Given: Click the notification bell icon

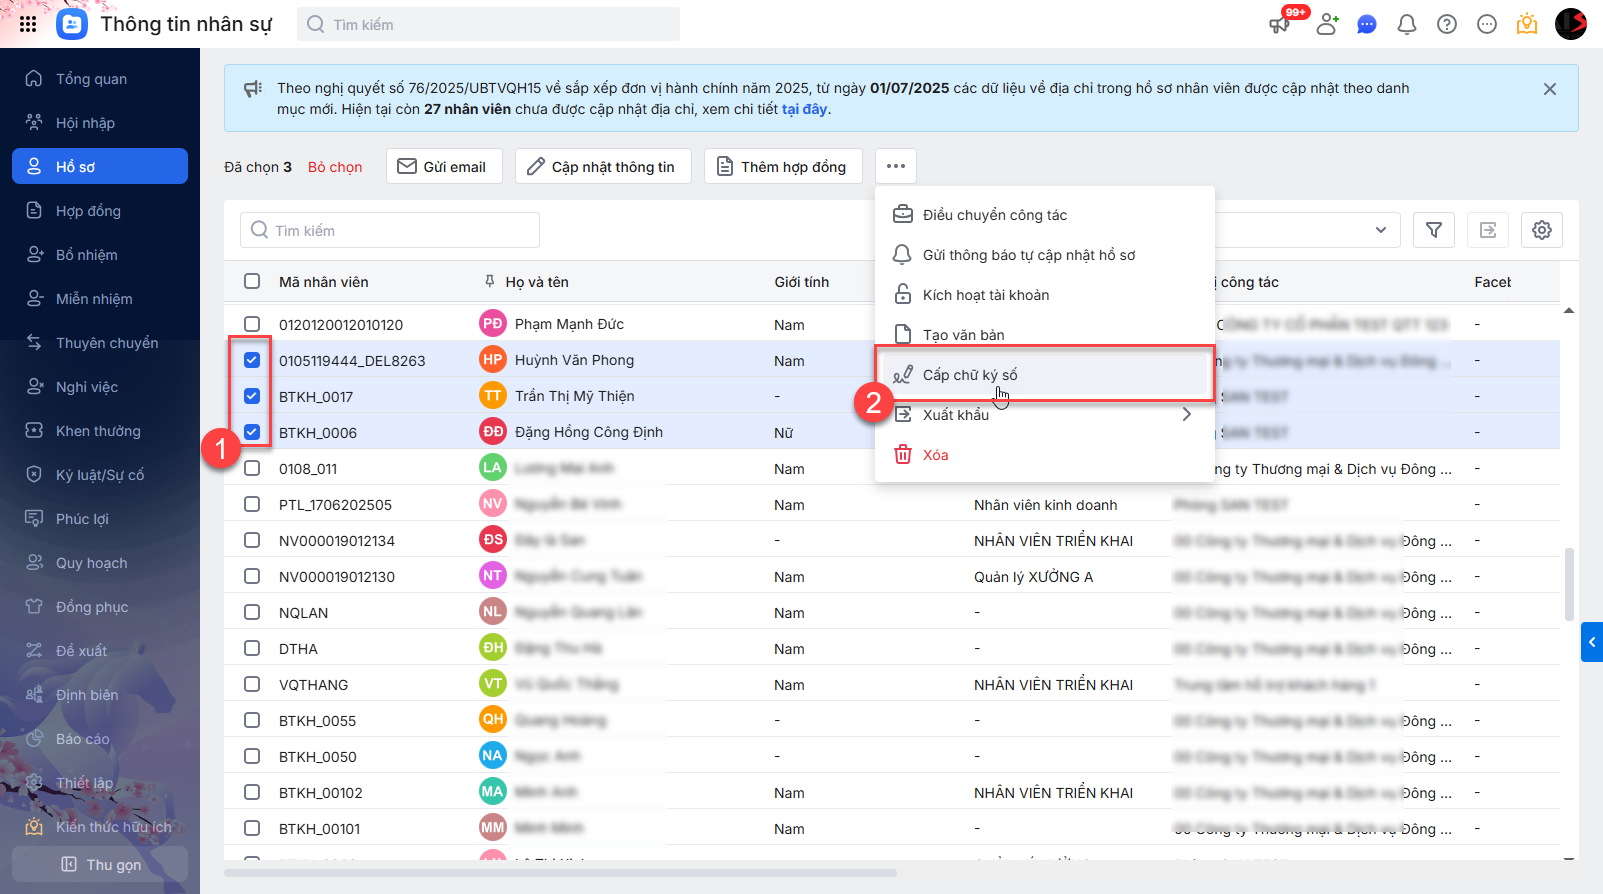Looking at the screenshot, I should pos(1406,24).
